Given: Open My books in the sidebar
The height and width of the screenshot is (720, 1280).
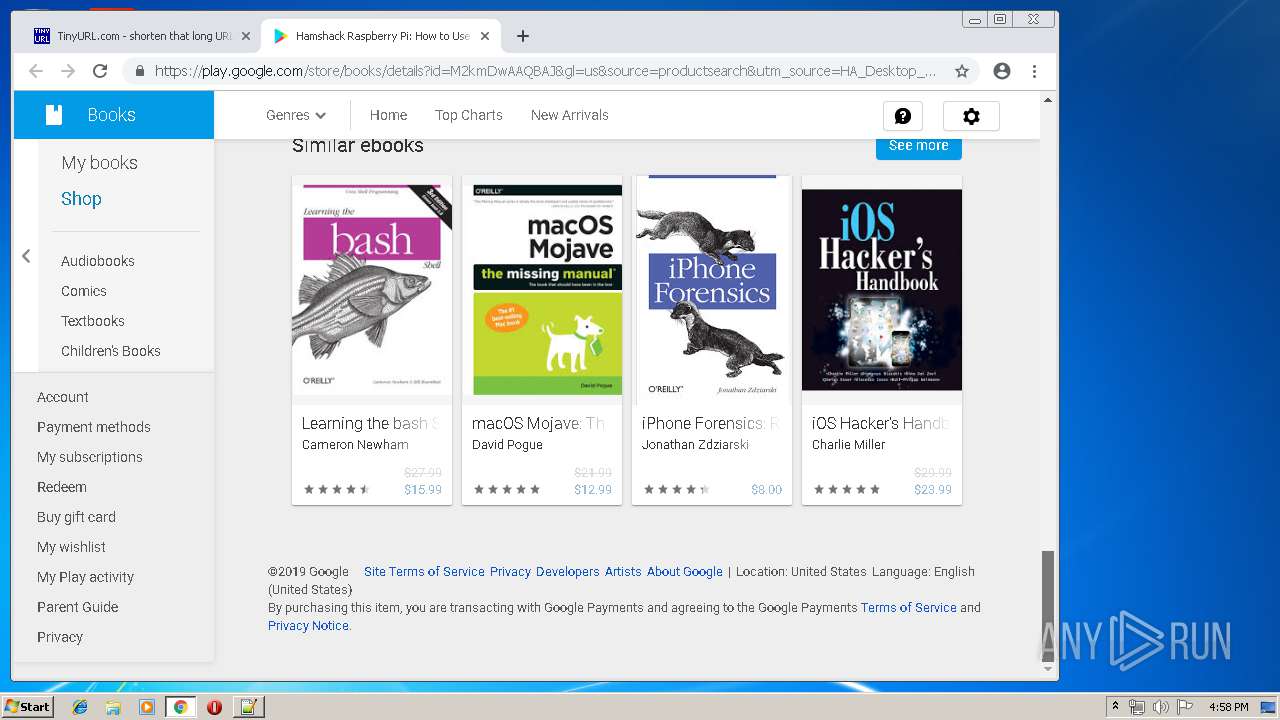Looking at the screenshot, I should tap(99, 163).
